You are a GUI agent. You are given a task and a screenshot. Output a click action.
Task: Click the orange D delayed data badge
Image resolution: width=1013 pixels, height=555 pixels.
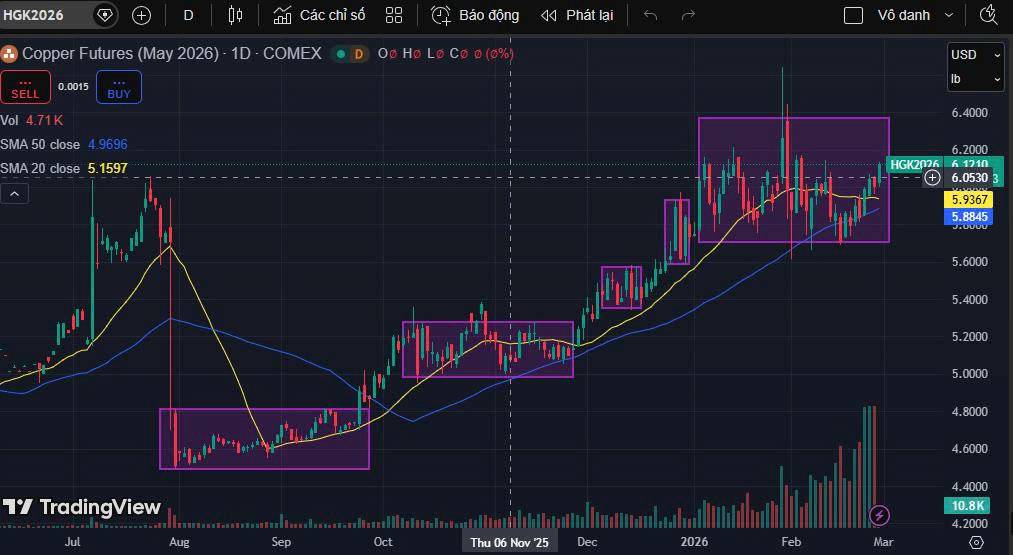pyautogui.click(x=359, y=54)
